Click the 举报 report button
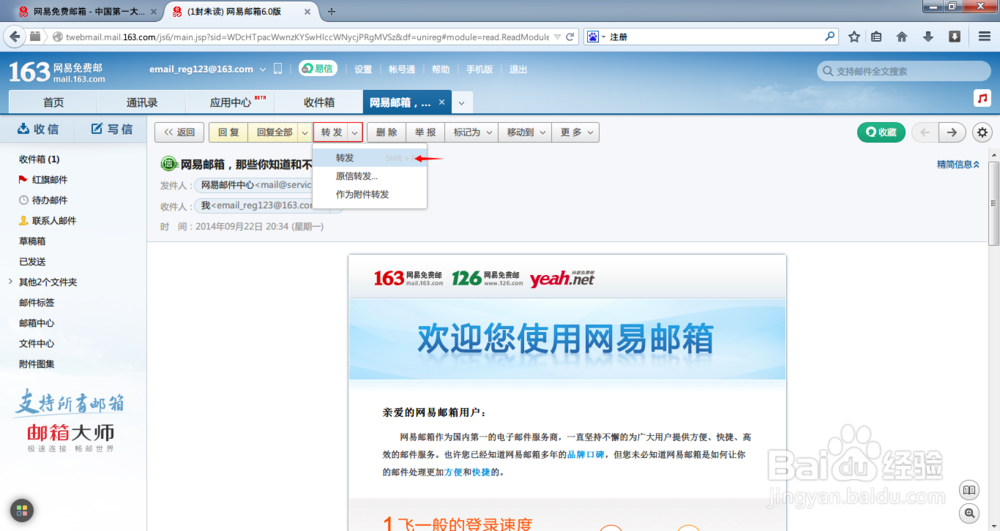Screen dimensions: 1000x531 coord(425,133)
